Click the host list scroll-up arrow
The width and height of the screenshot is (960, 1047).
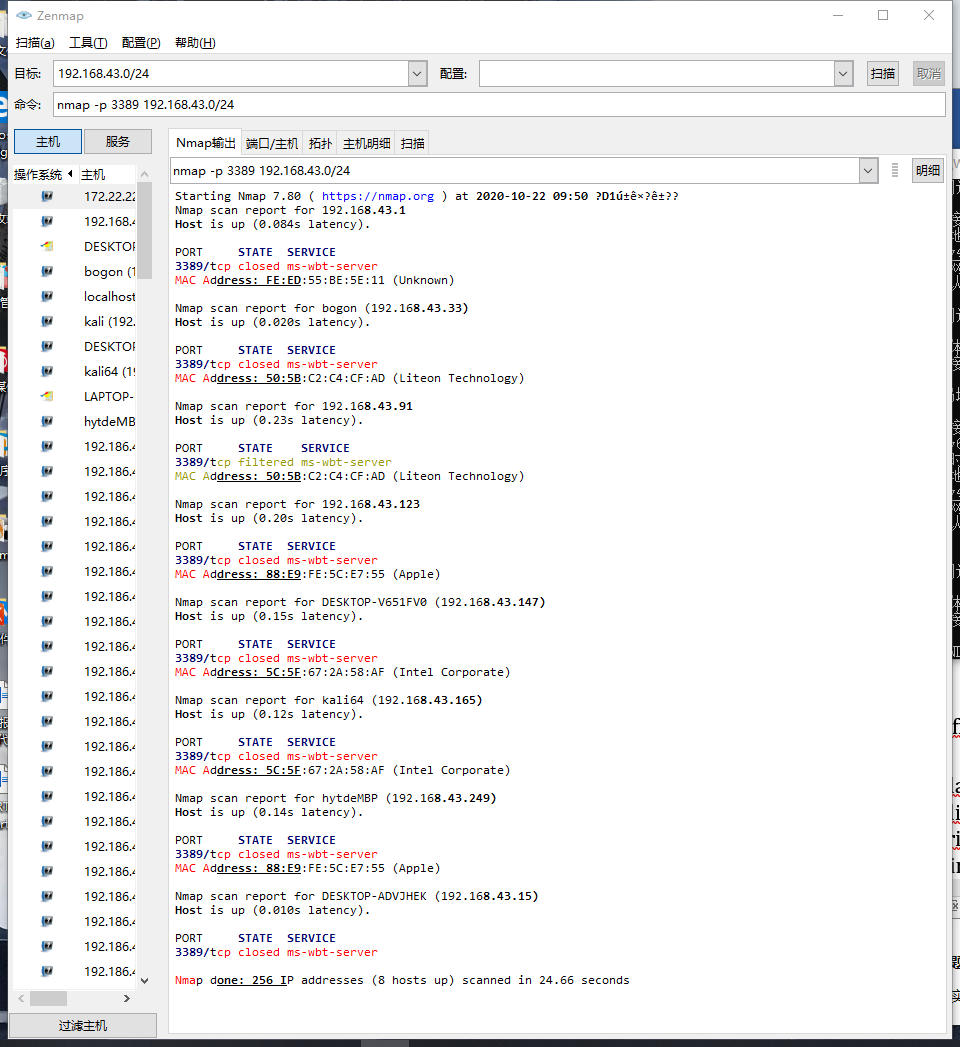144,174
